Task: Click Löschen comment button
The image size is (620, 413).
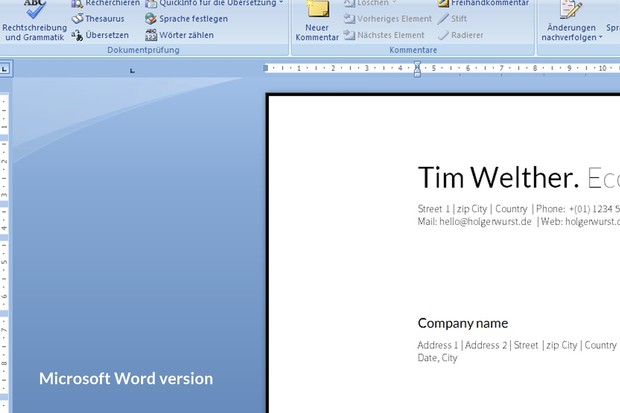Action: [x=370, y=4]
